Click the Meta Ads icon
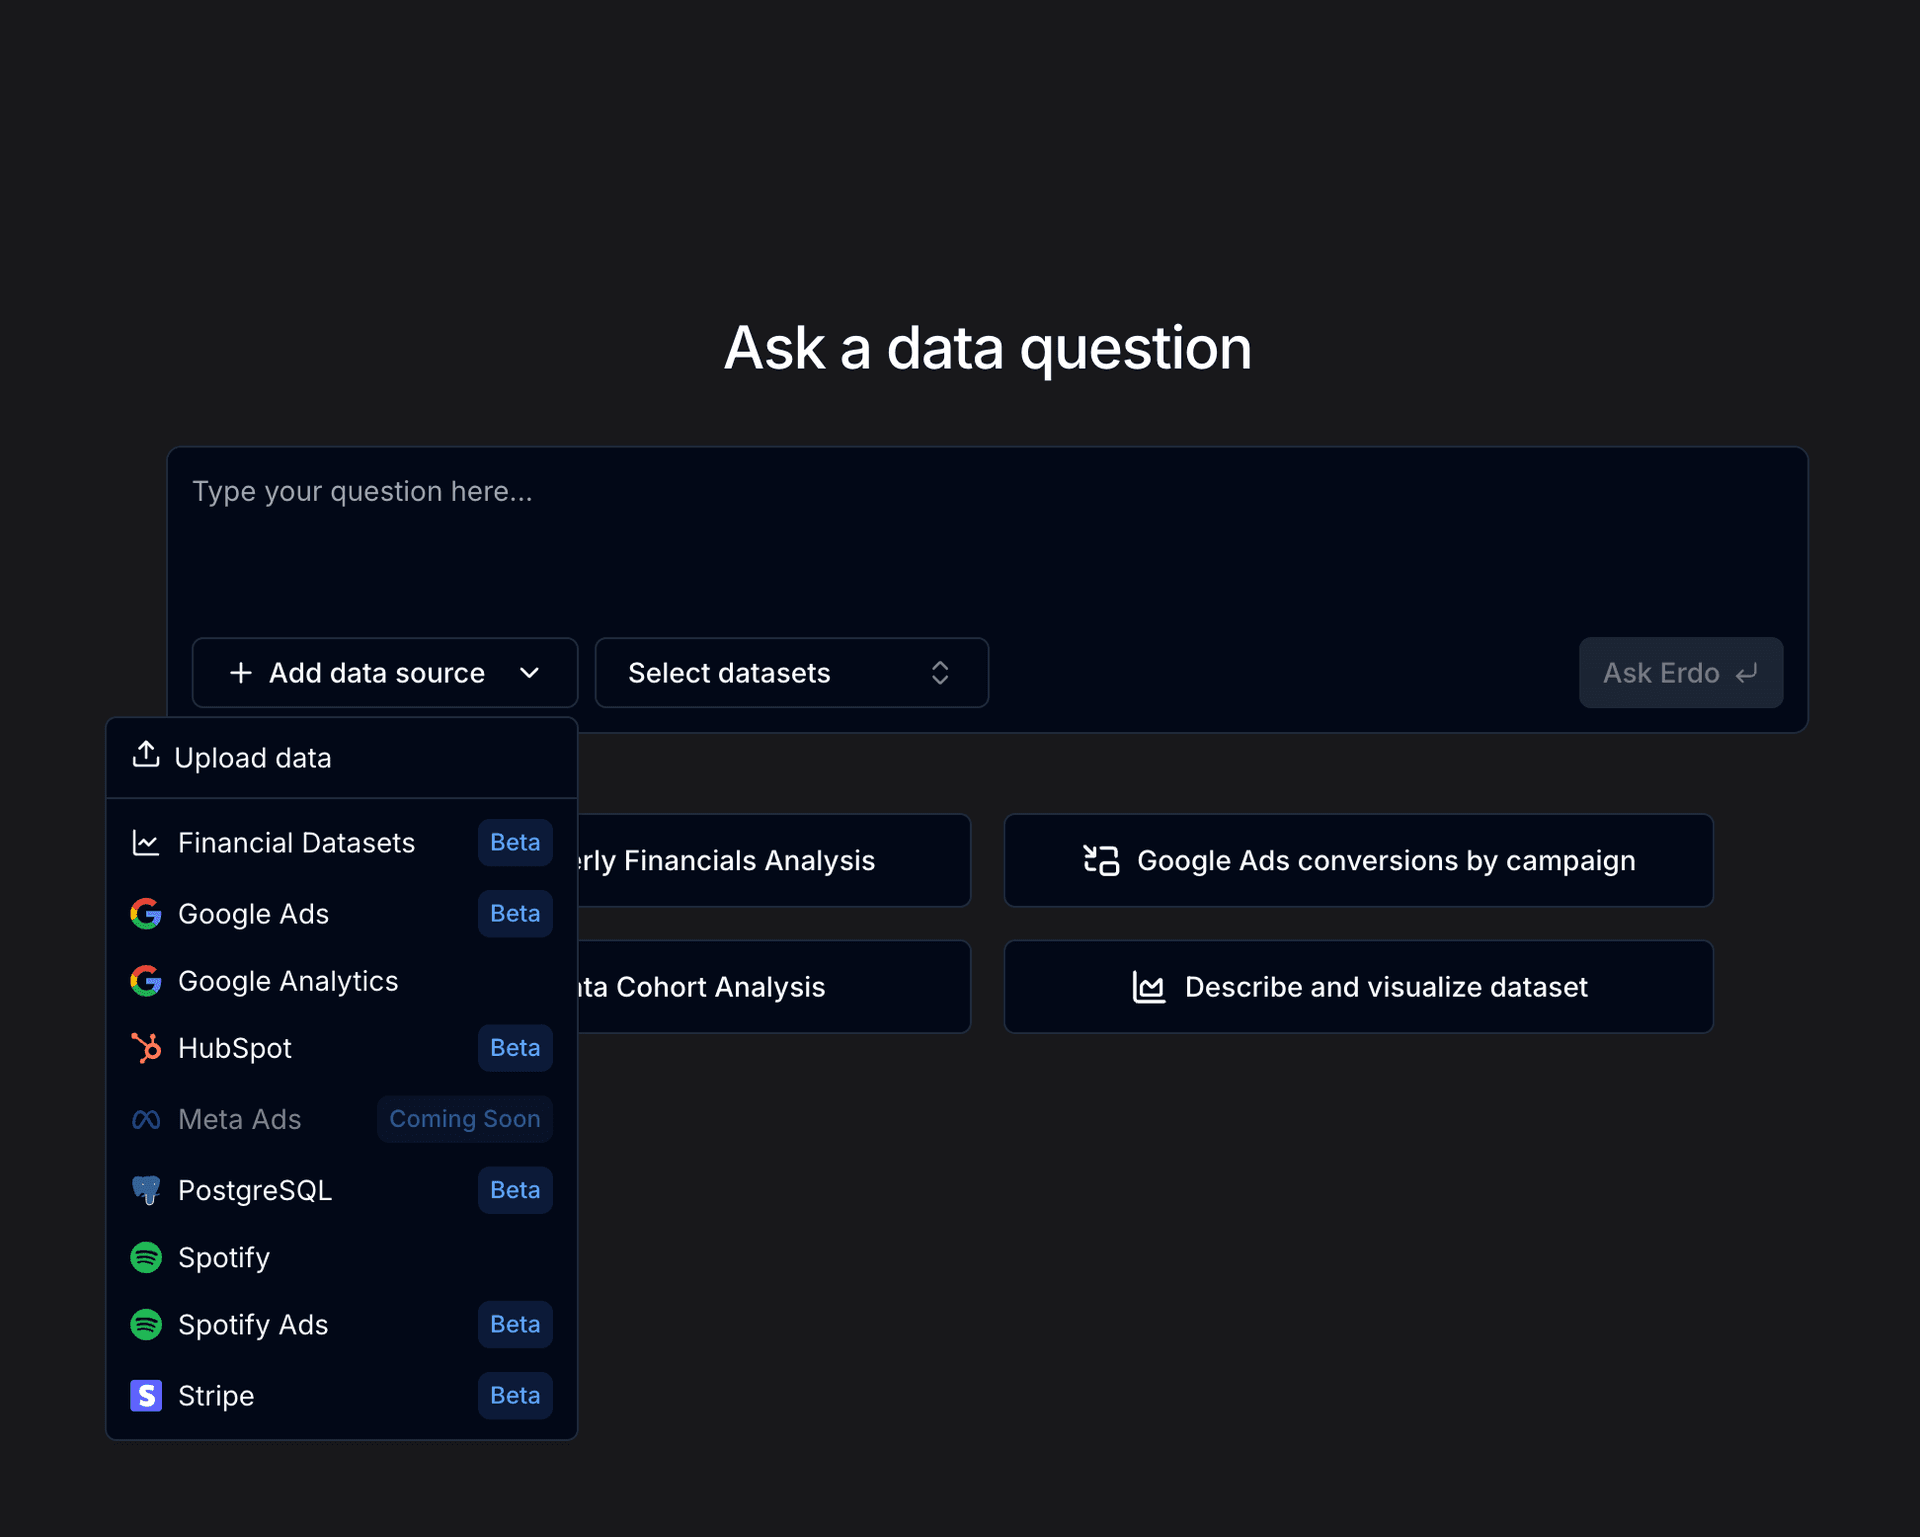The width and height of the screenshot is (1920, 1537). tap(146, 1119)
